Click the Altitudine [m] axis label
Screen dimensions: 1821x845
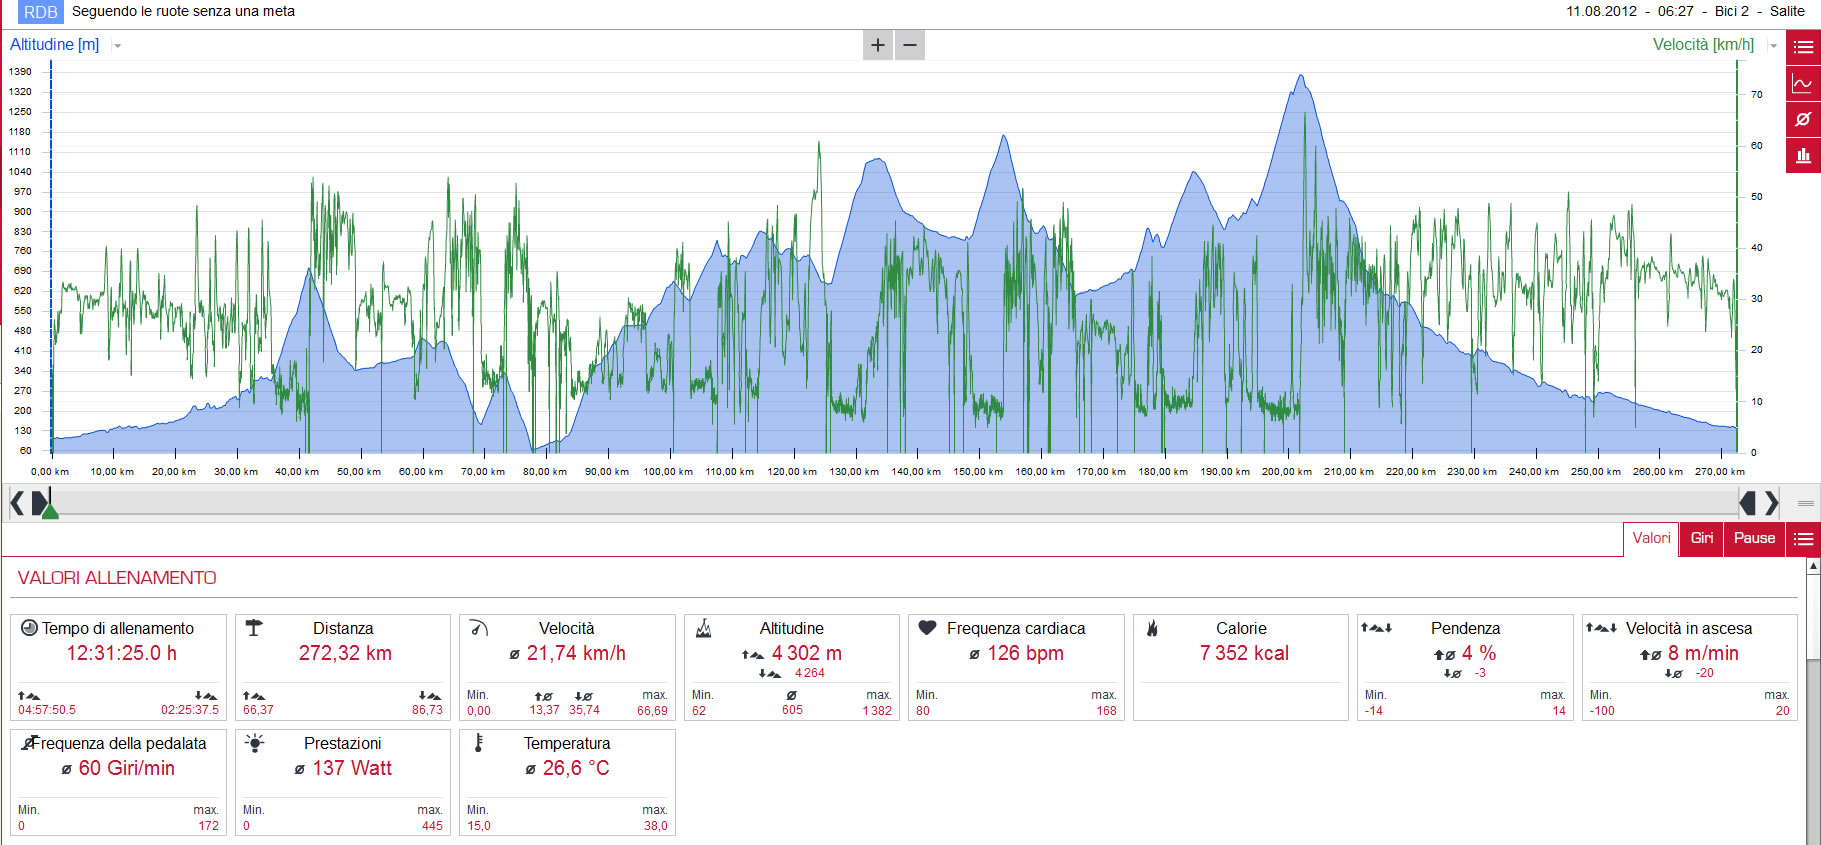(x=54, y=45)
